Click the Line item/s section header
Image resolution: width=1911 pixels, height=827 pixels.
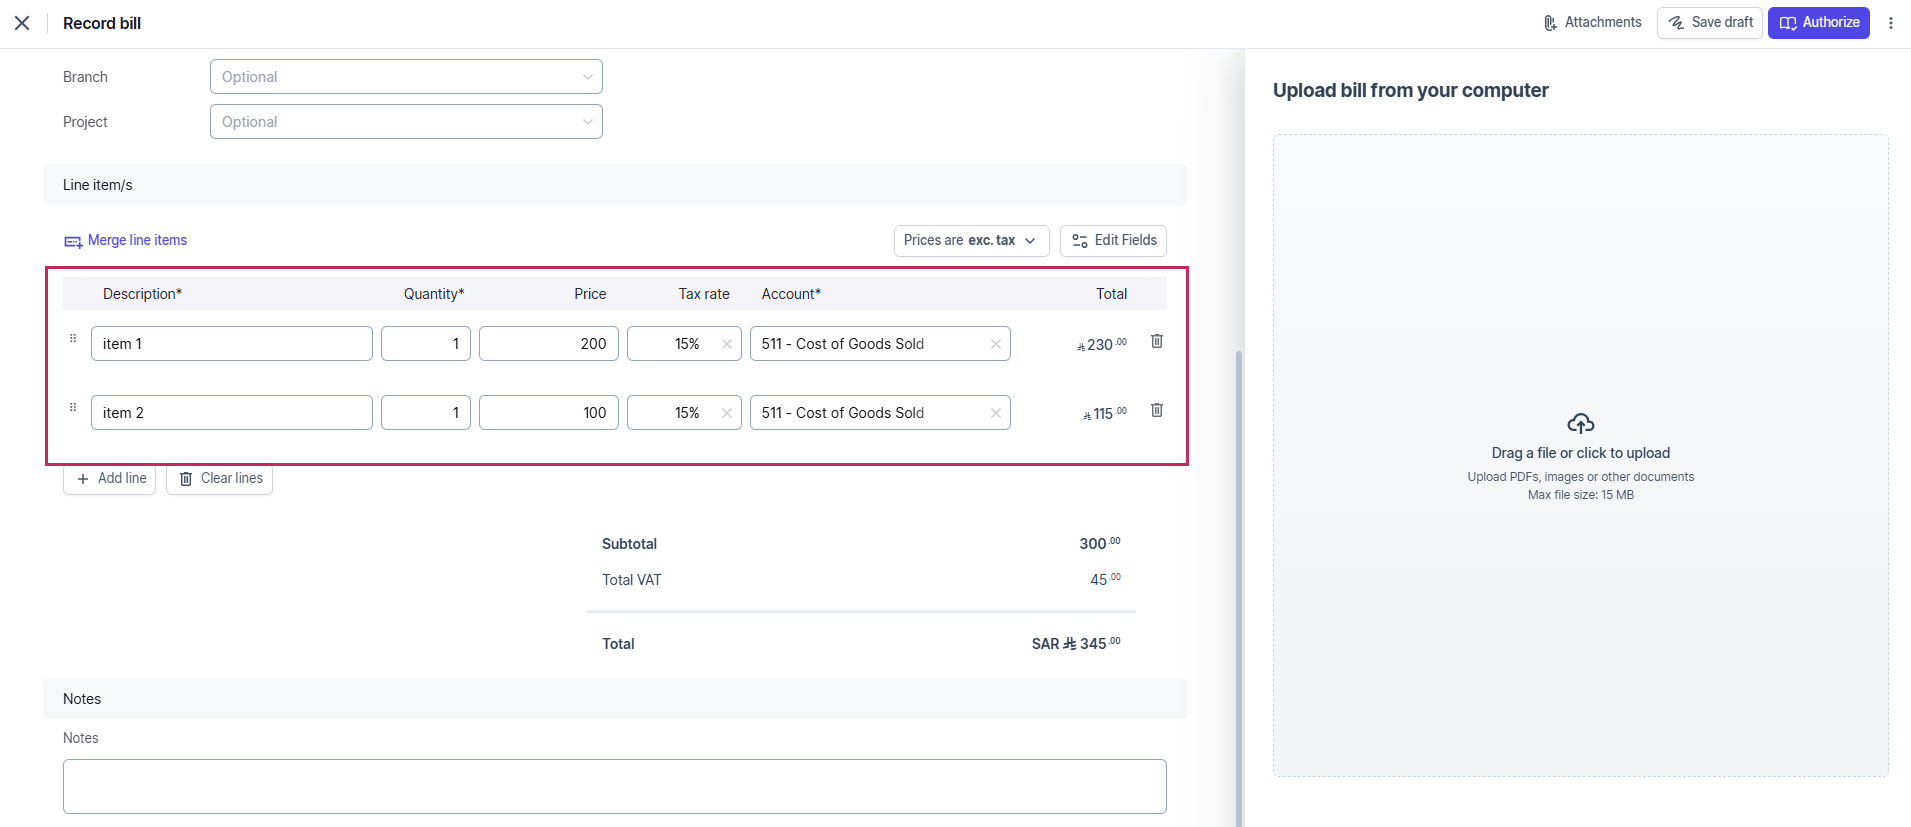pyautogui.click(x=615, y=185)
